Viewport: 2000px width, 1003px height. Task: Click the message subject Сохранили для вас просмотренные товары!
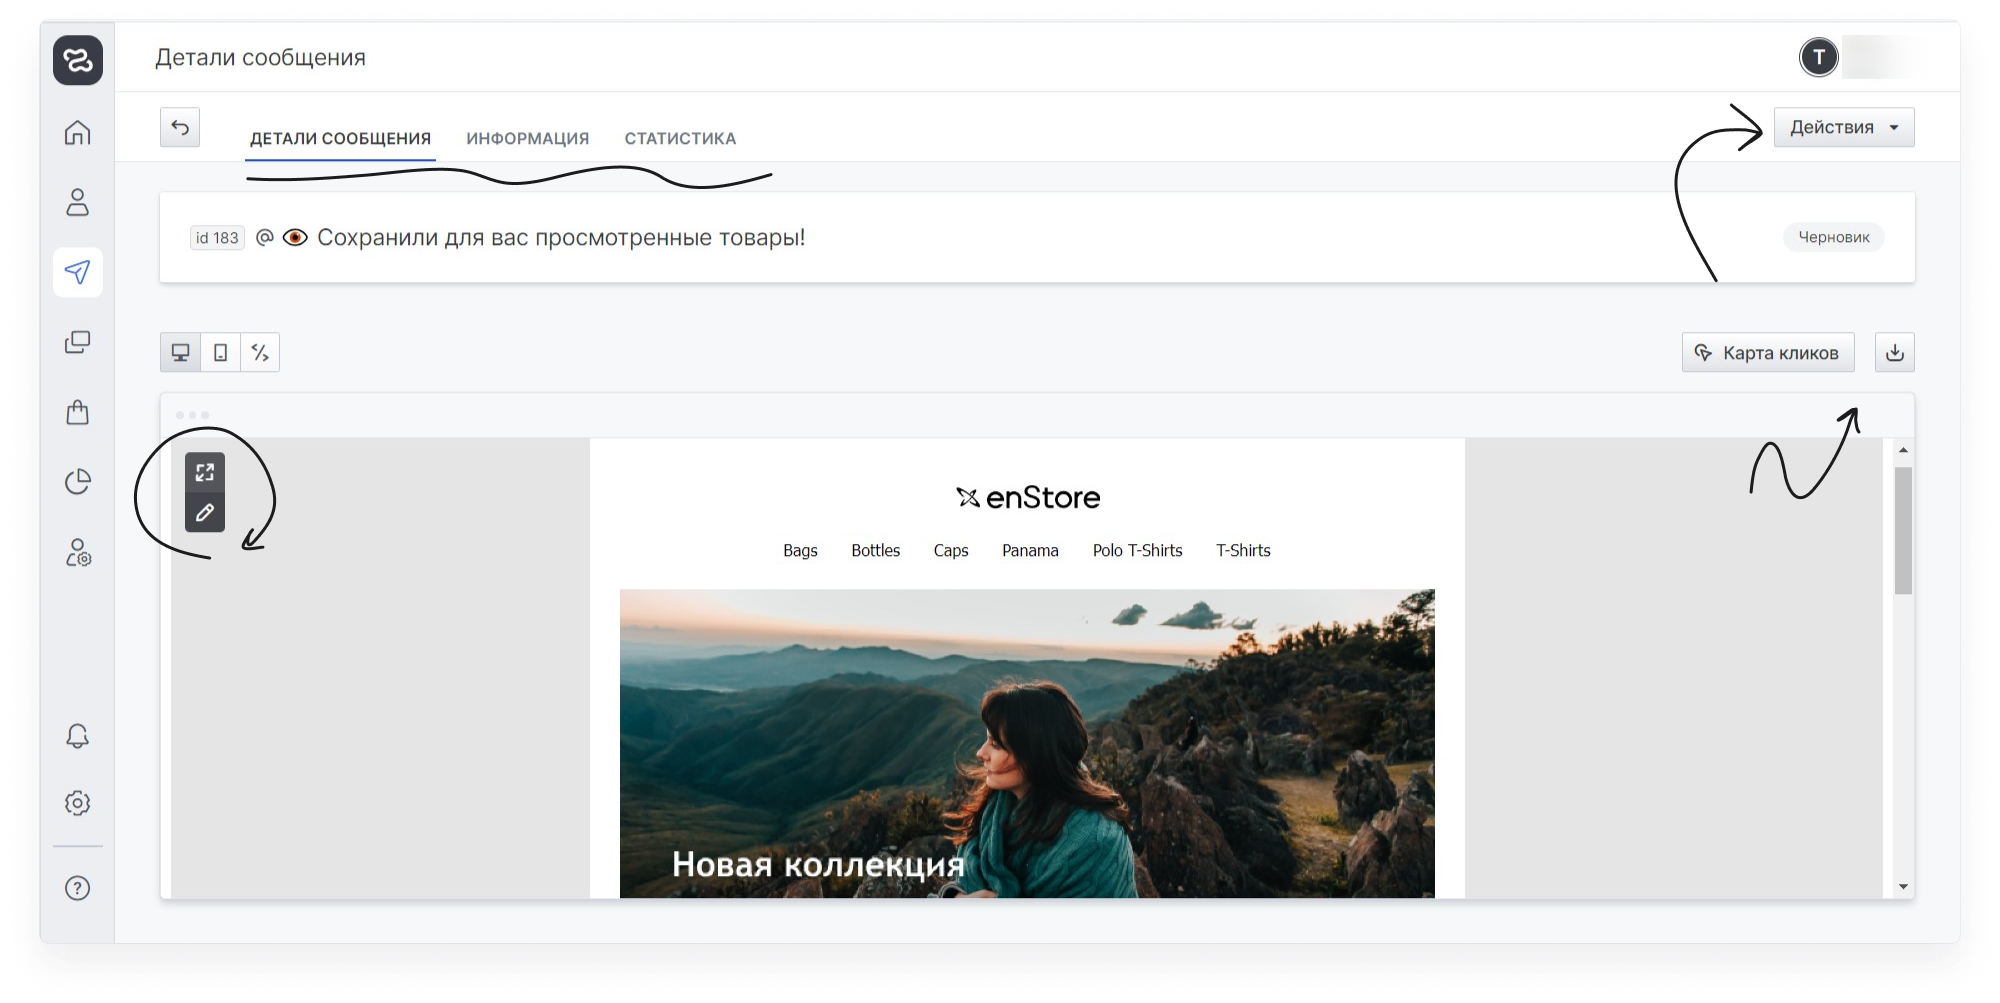pyautogui.click(x=561, y=237)
